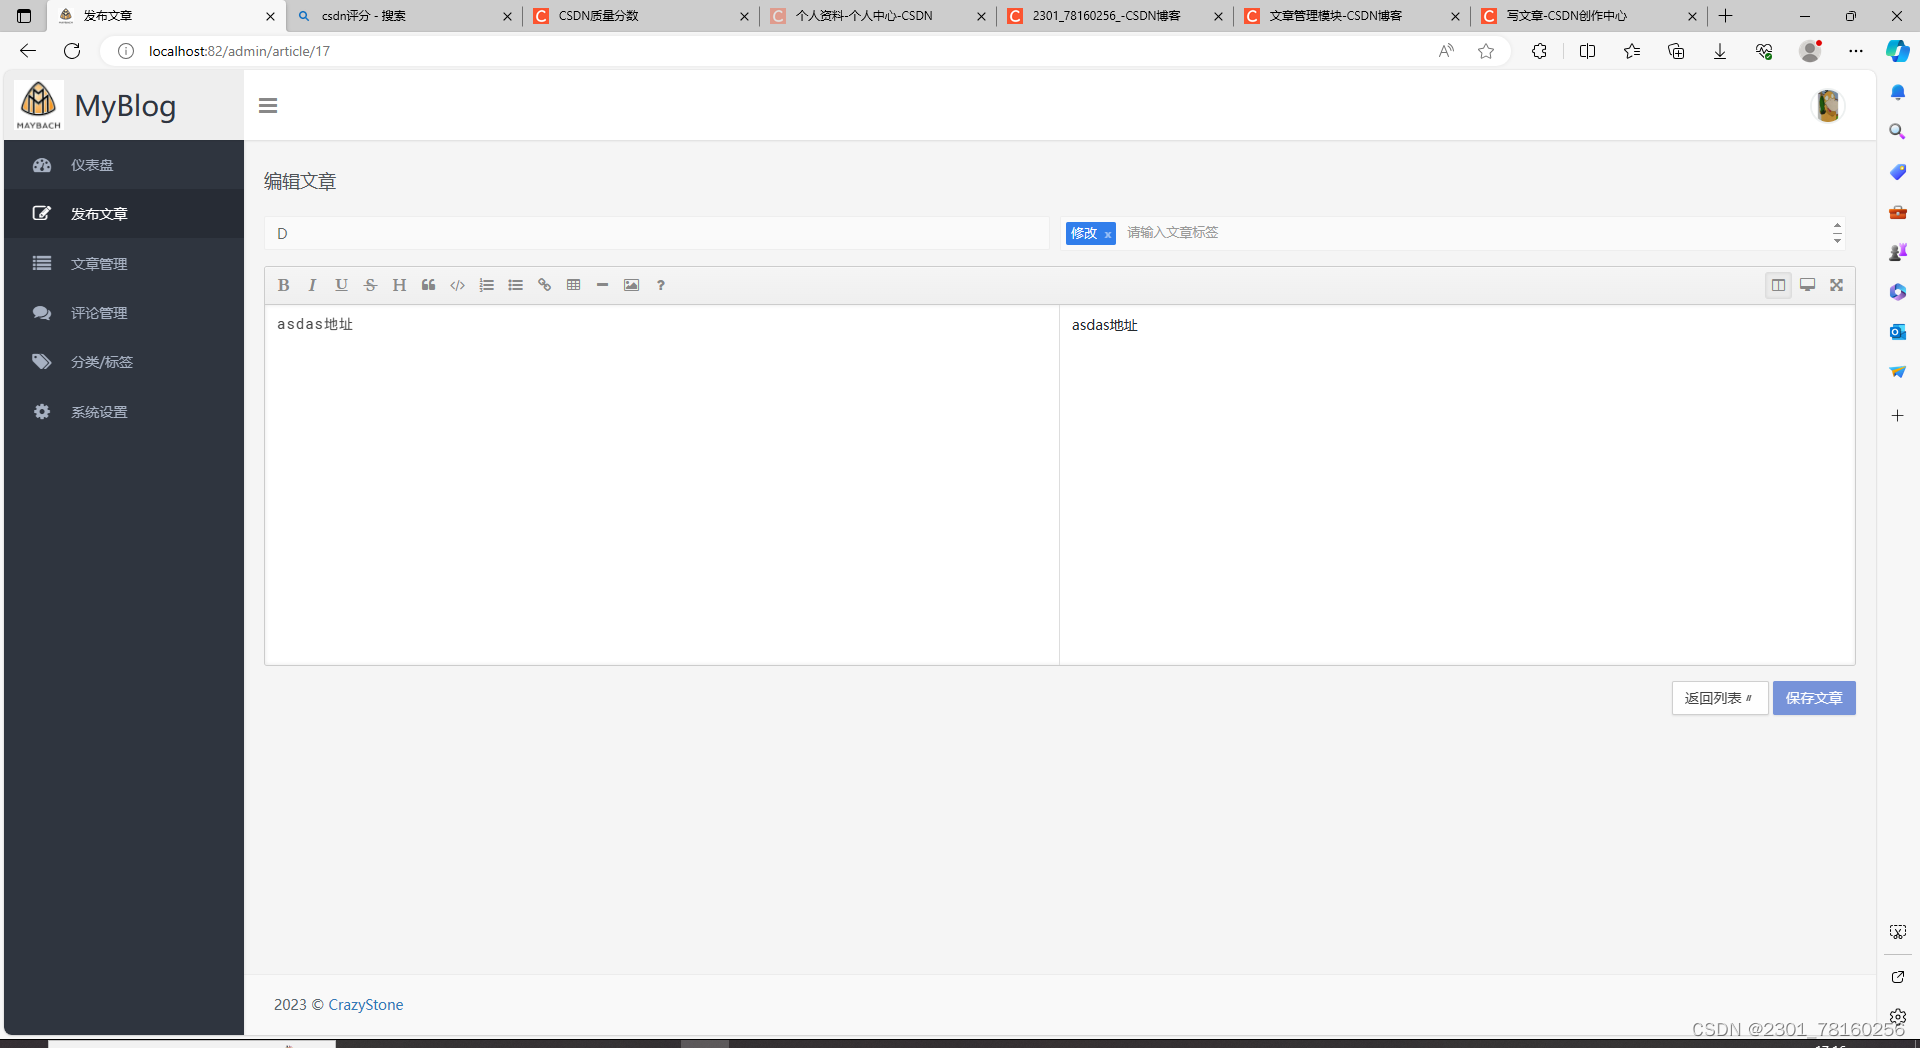Viewport: 1920px width, 1048px height.
Task: Open 仪表盘 dashboard in sidebar
Action: tap(124, 165)
